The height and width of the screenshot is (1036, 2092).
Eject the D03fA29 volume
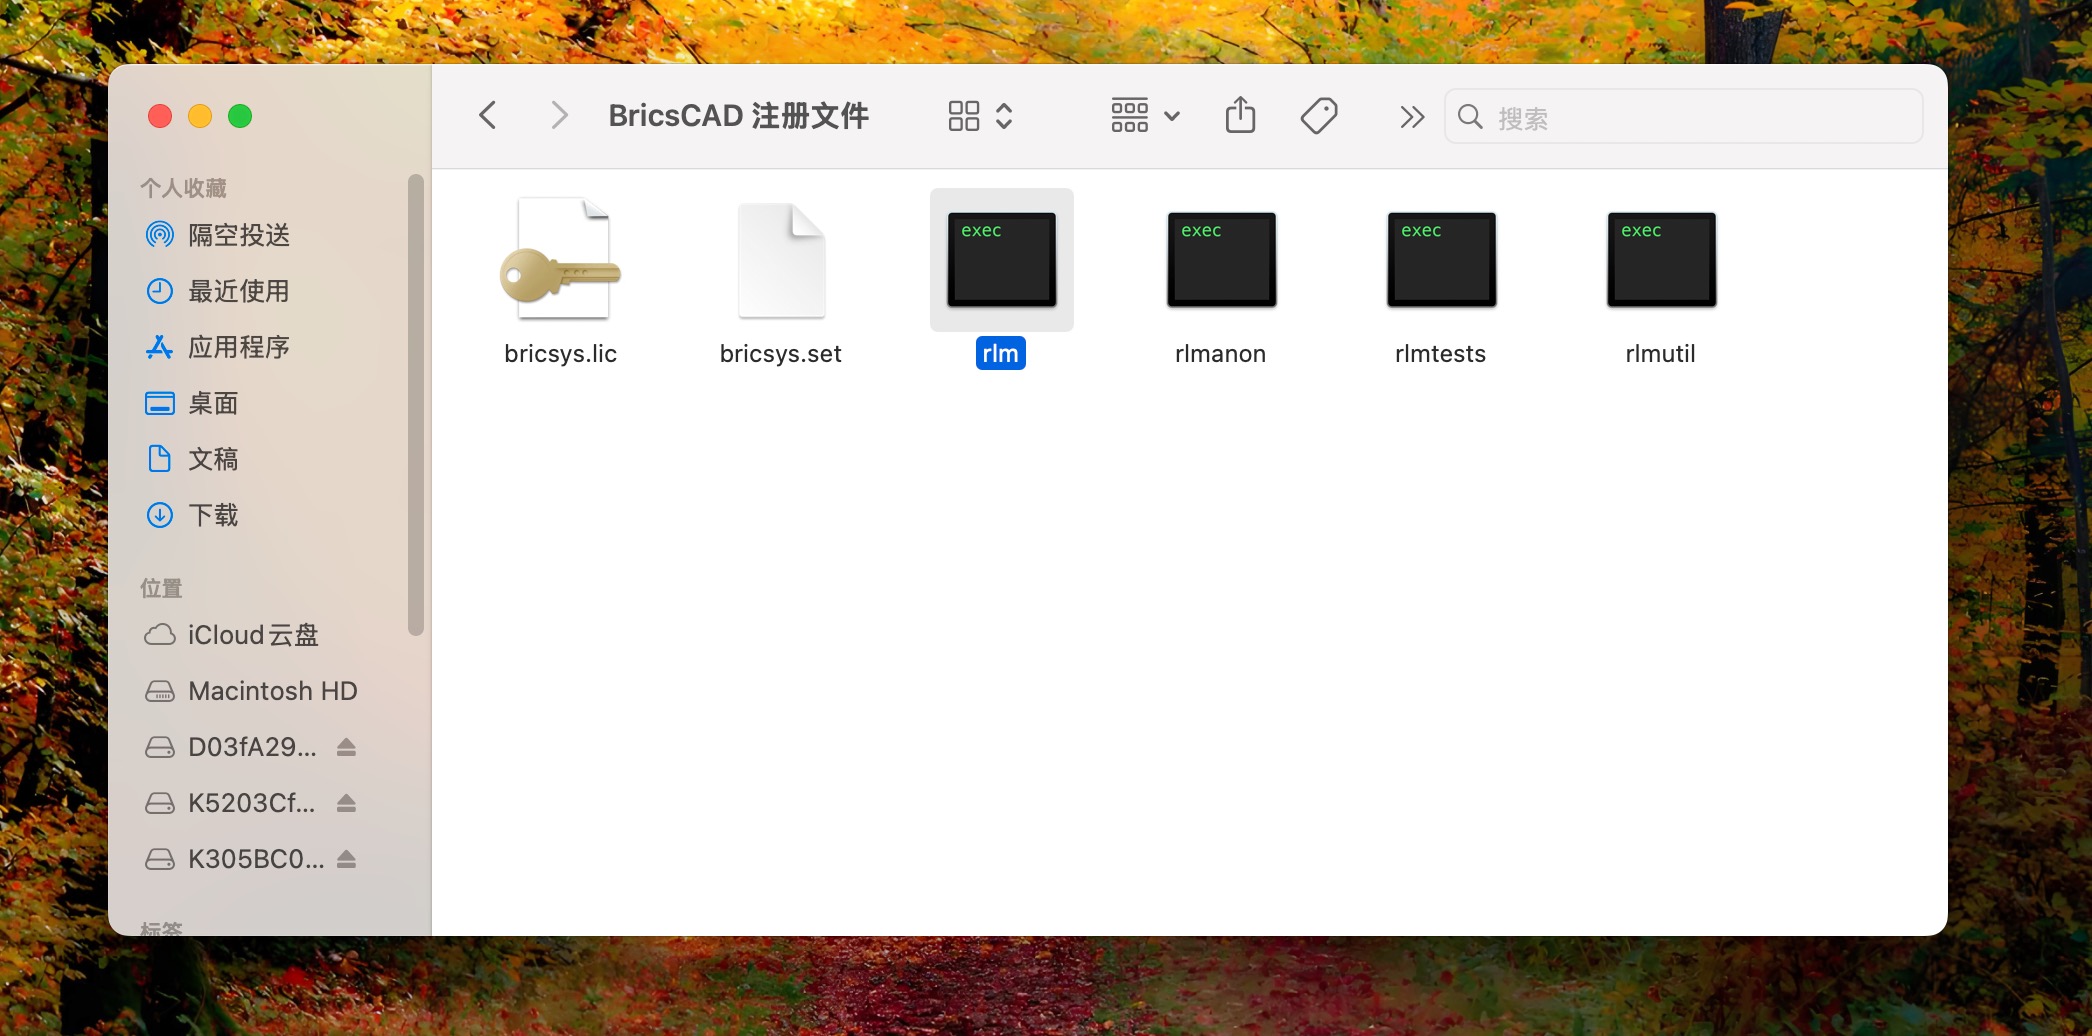tap(346, 747)
